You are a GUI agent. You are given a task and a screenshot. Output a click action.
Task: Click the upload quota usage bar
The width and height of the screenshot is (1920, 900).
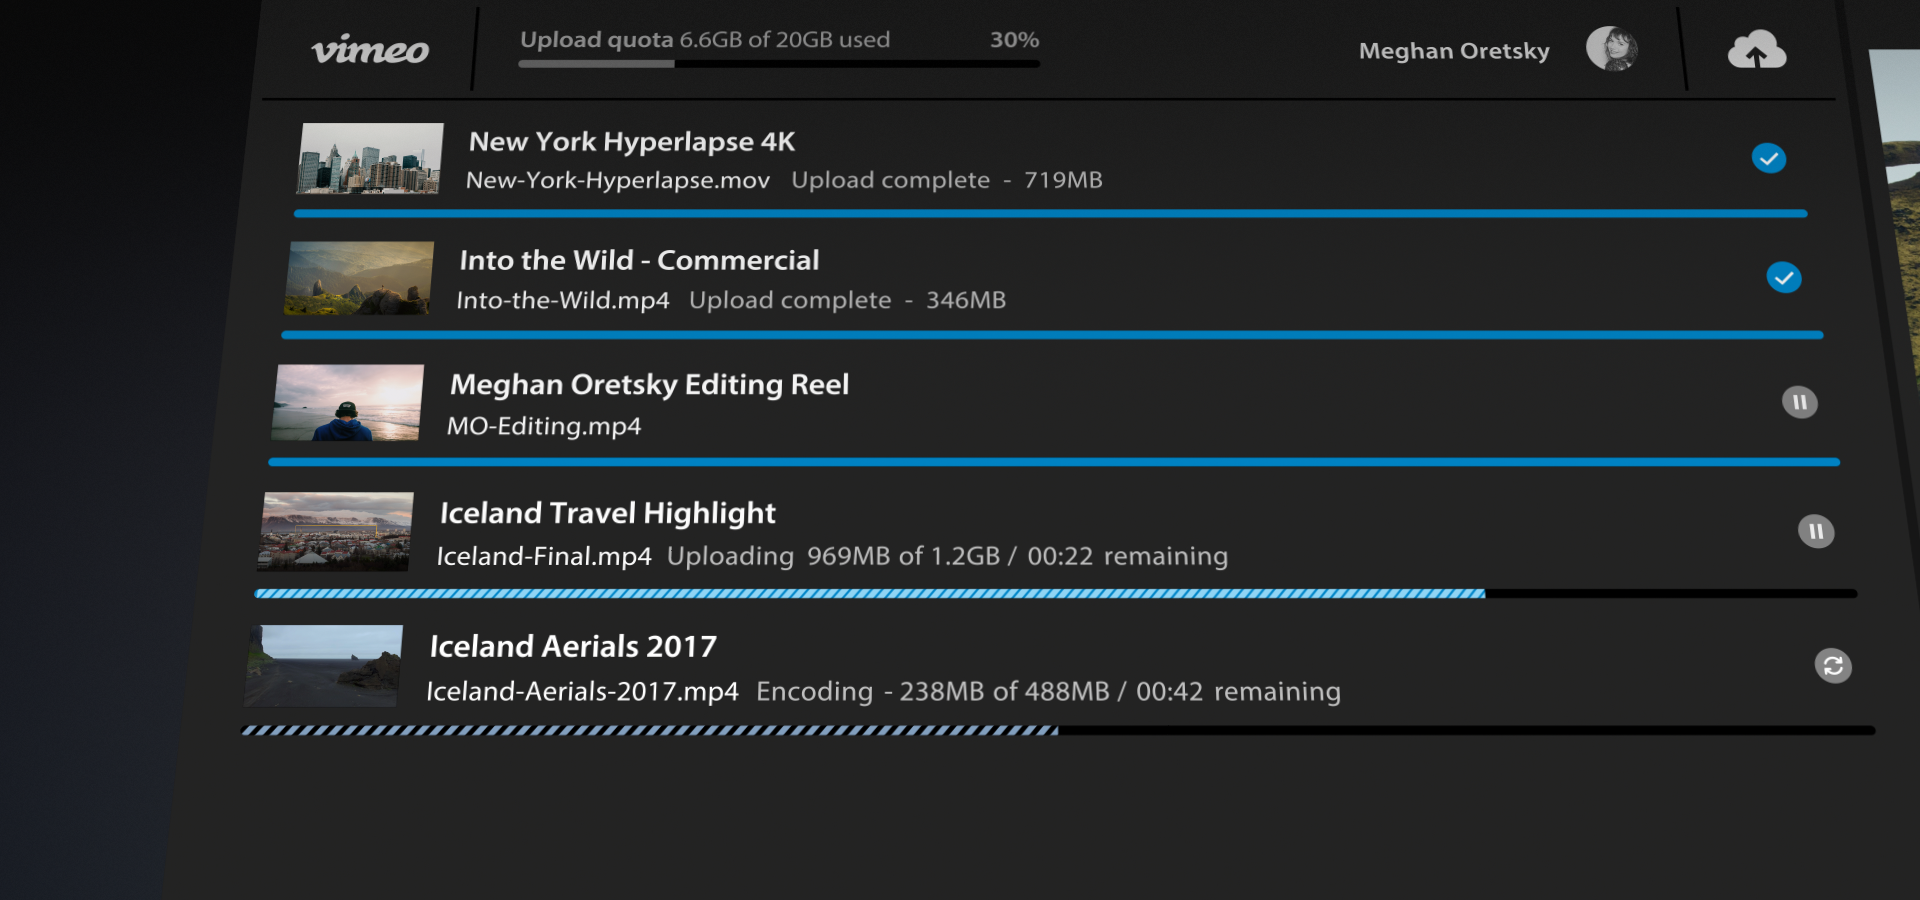coord(779,64)
